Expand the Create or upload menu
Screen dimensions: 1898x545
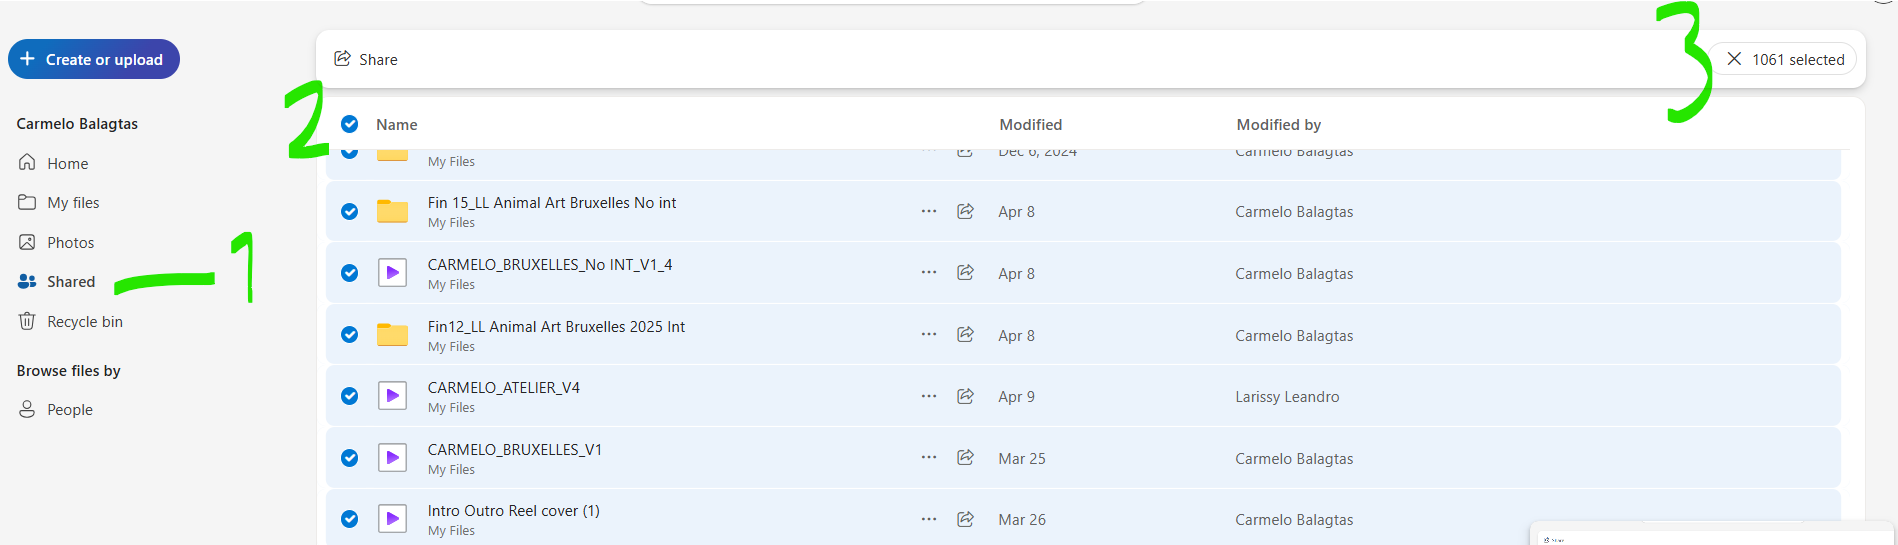point(94,59)
